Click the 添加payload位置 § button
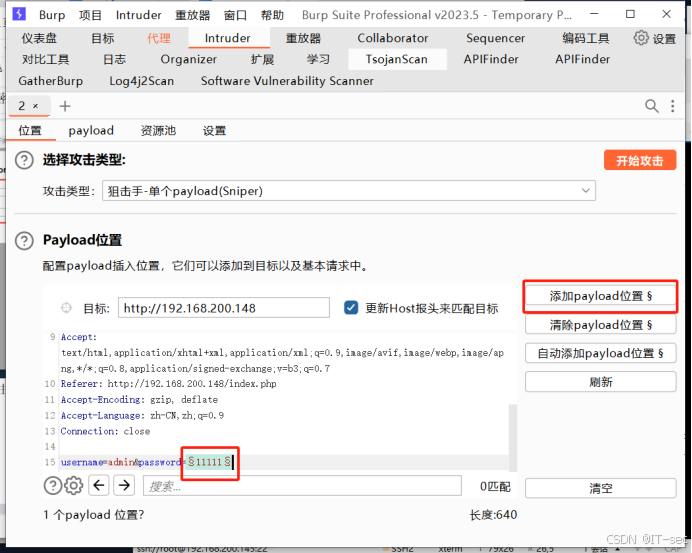The image size is (692, 553). tap(600, 296)
